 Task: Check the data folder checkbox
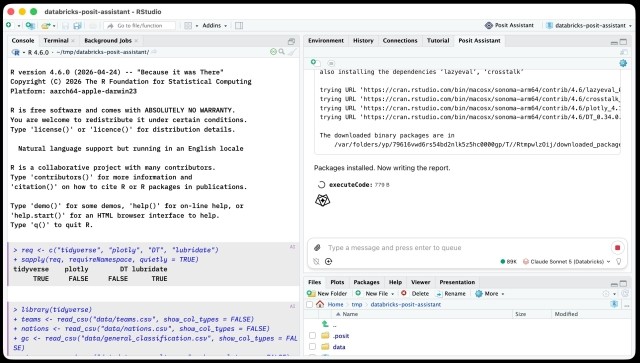(x=312, y=347)
